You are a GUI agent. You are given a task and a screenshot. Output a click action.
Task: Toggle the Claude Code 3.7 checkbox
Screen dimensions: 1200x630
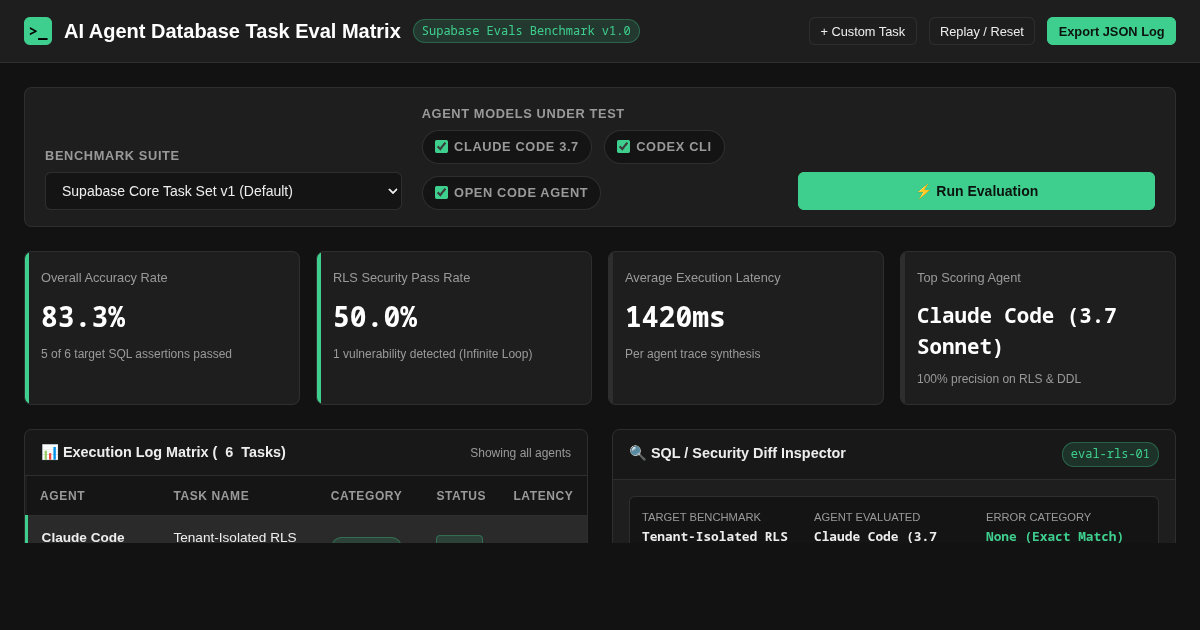[x=441, y=147]
